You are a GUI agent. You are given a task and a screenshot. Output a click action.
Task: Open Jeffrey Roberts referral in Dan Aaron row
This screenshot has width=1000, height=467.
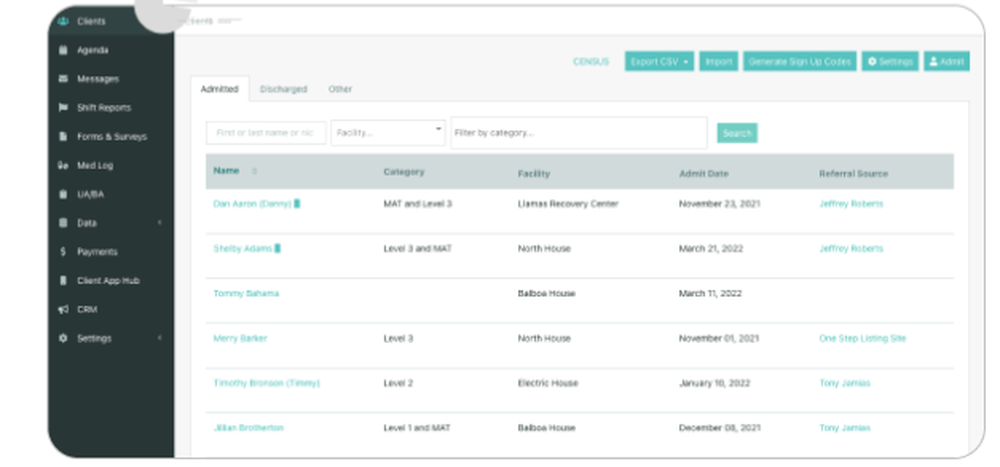click(x=851, y=204)
